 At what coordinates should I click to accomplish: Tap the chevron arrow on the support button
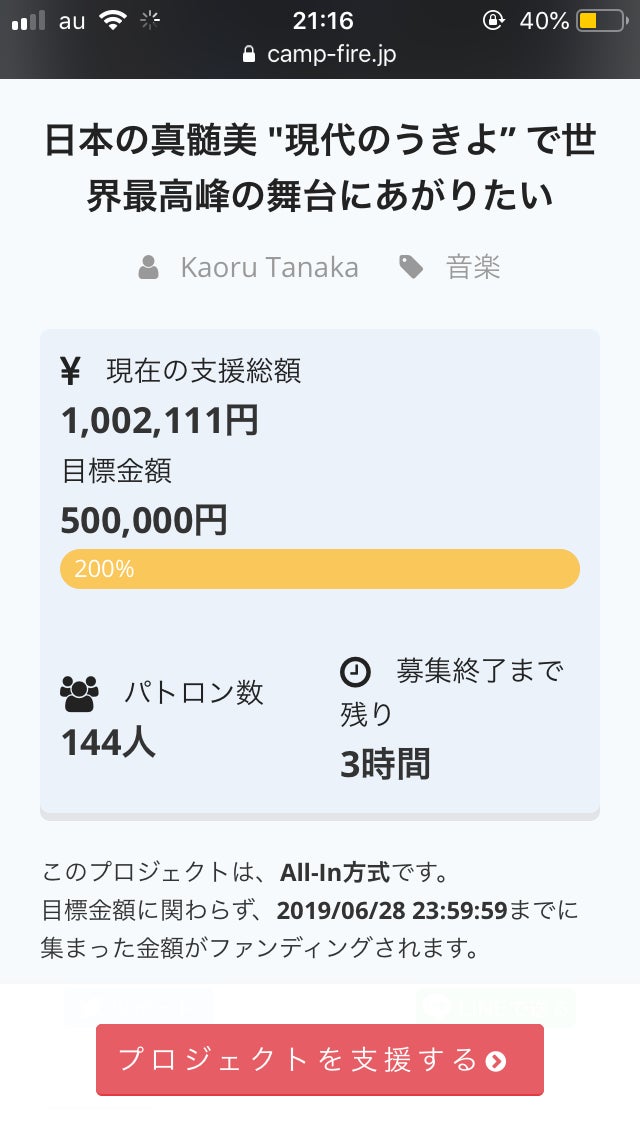pyautogui.click(x=496, y=1061)
